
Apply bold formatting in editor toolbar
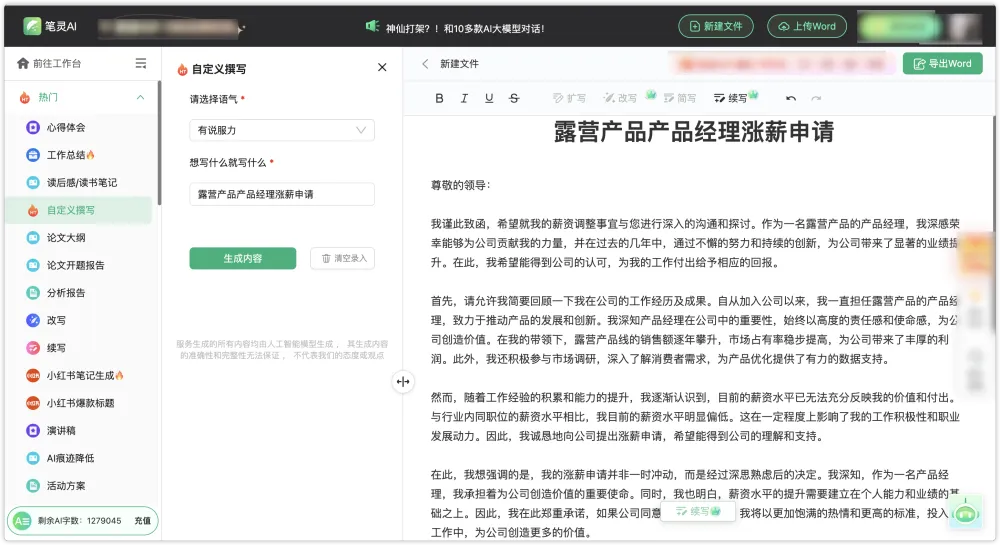coord(439,98)
